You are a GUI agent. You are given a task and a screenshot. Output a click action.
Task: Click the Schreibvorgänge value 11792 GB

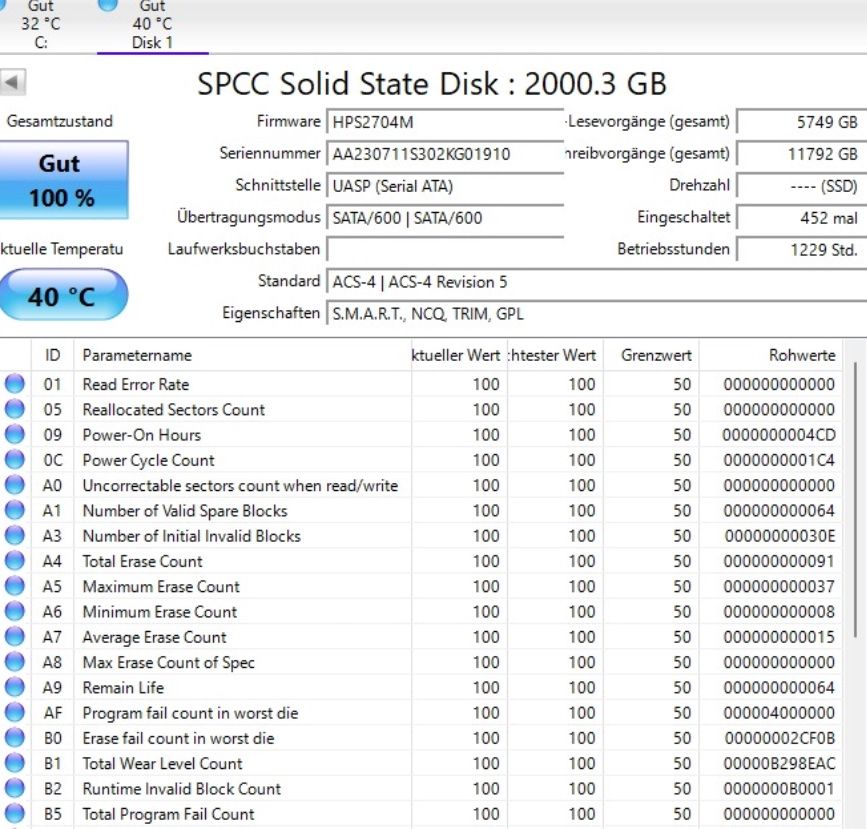801,154
